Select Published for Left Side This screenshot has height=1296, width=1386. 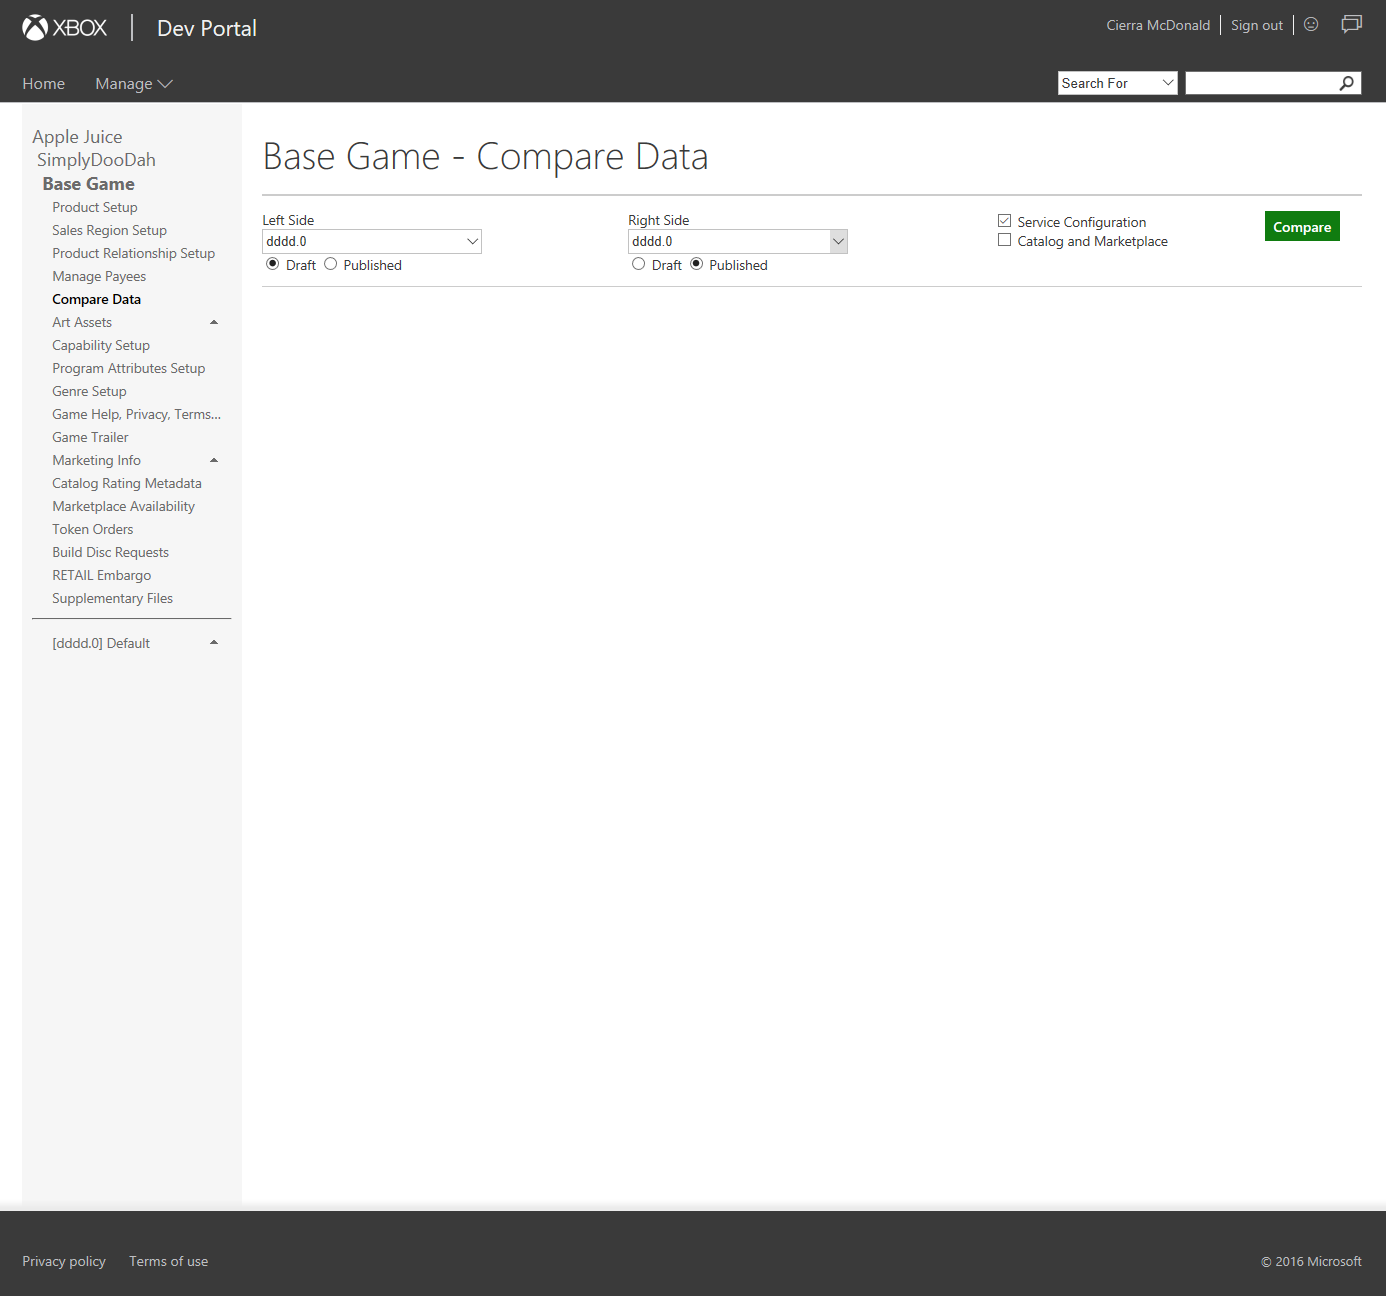pos(330,264)
